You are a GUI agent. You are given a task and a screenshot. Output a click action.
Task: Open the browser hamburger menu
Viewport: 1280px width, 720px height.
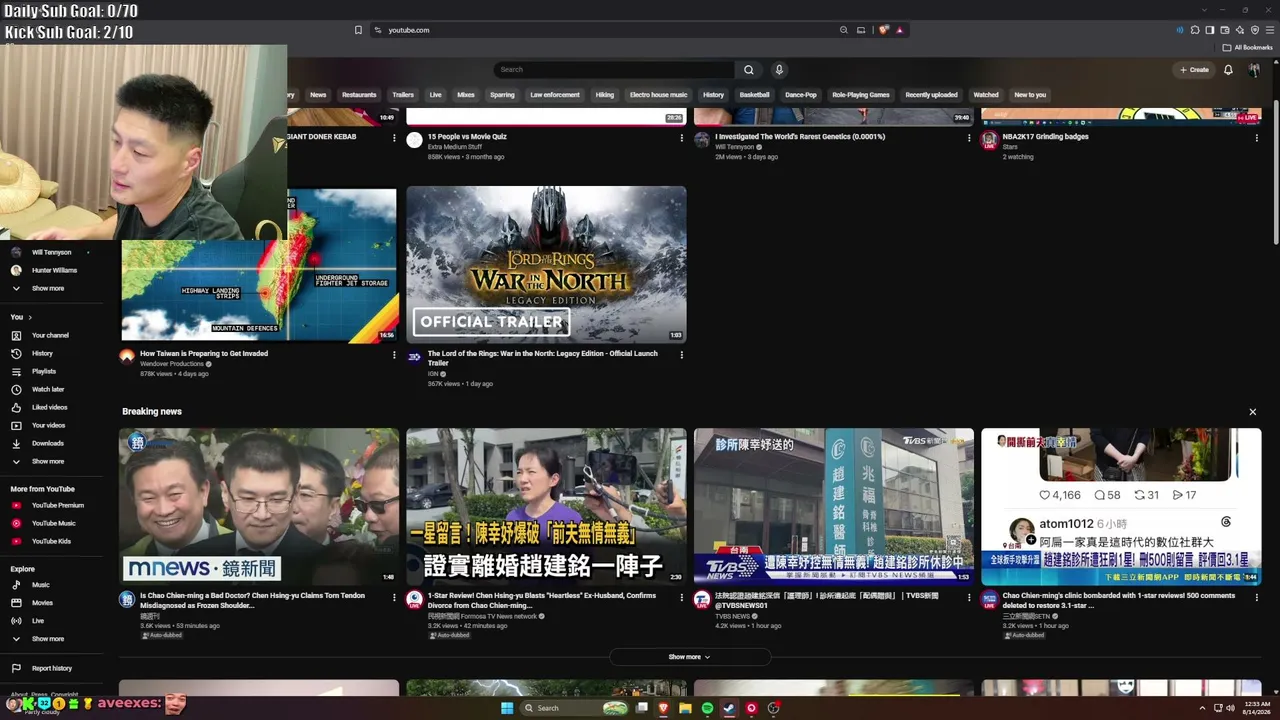click(1270, 30)
